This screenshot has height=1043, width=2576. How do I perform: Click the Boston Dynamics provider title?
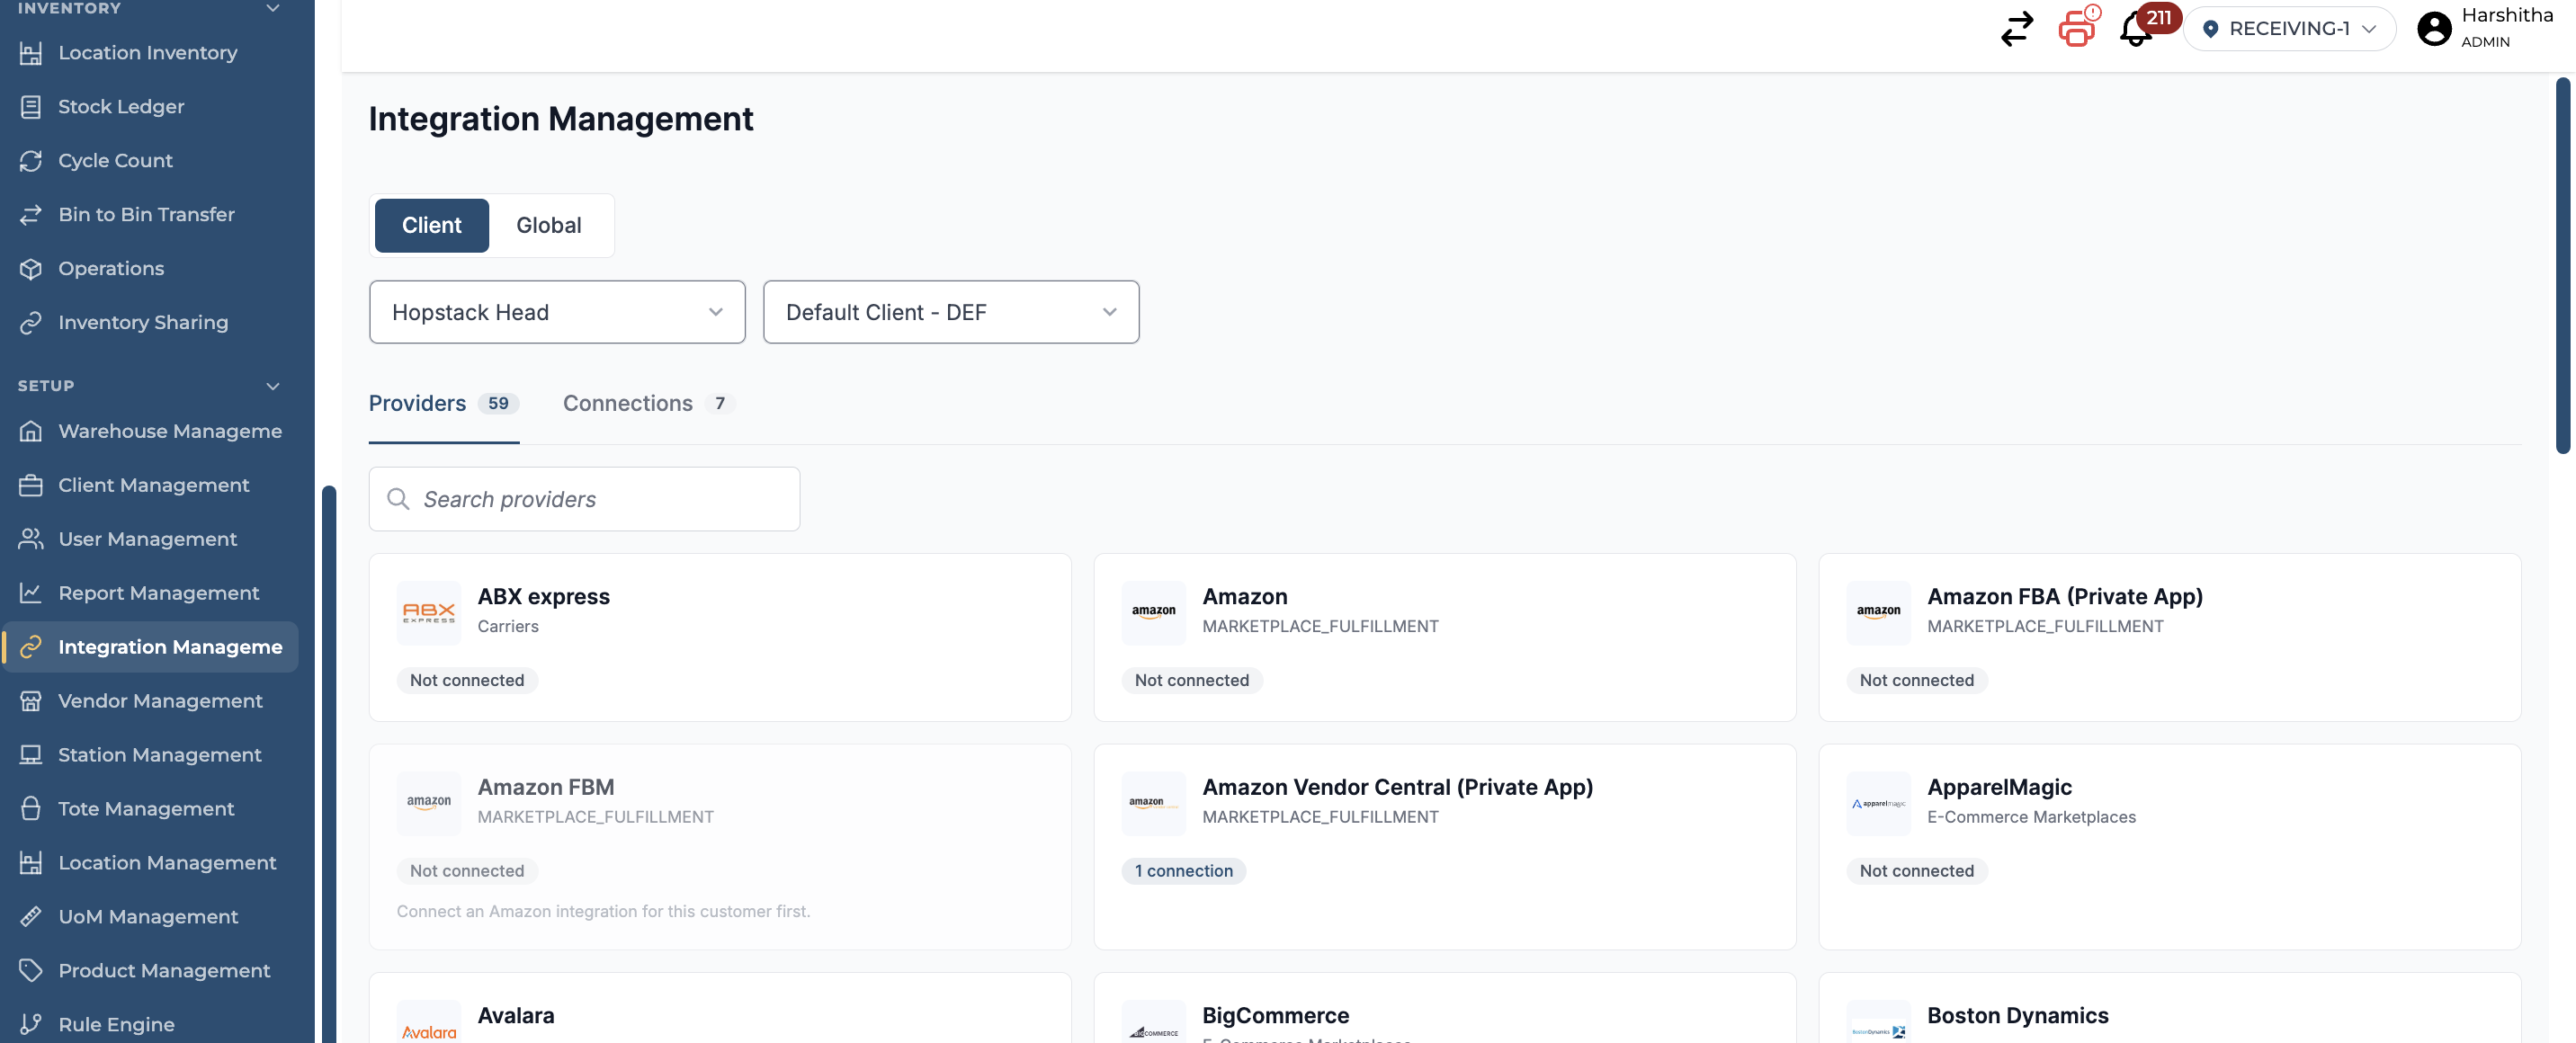click(x=2017, y=1016)
